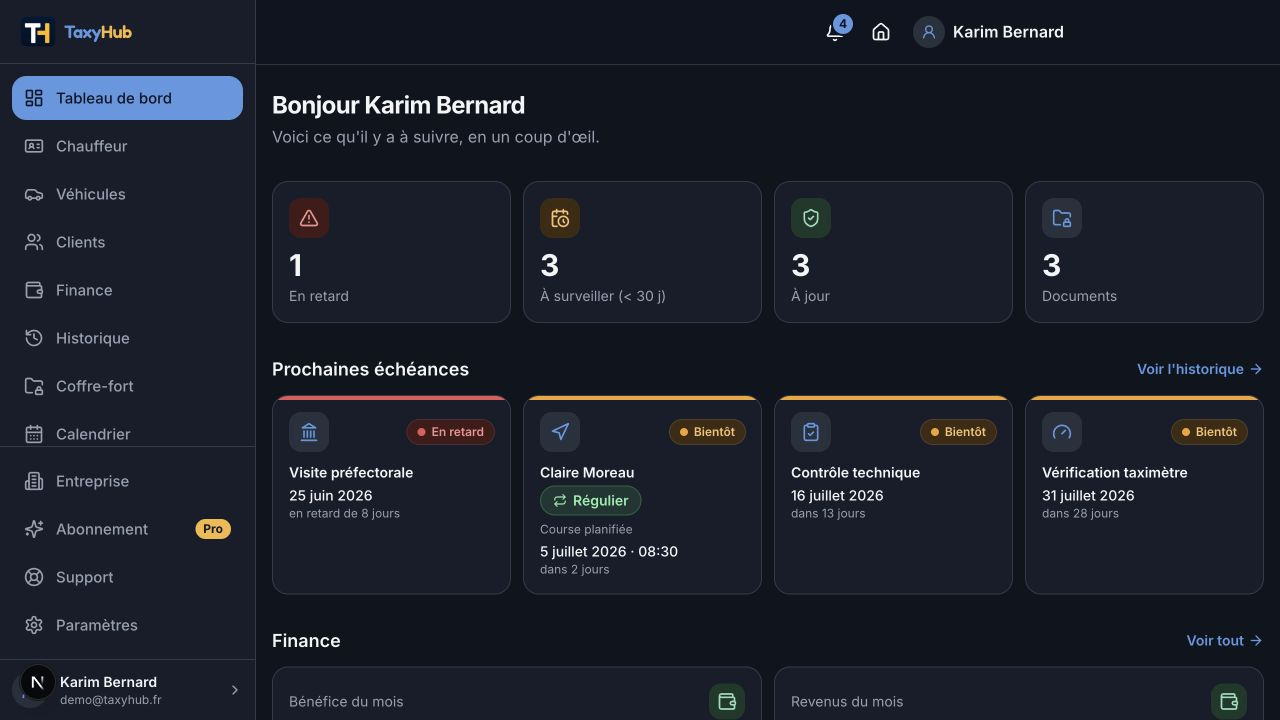1280x720 pixels.
Task: Open the Coffre-fort menu item
Action: tap(127, 386)
